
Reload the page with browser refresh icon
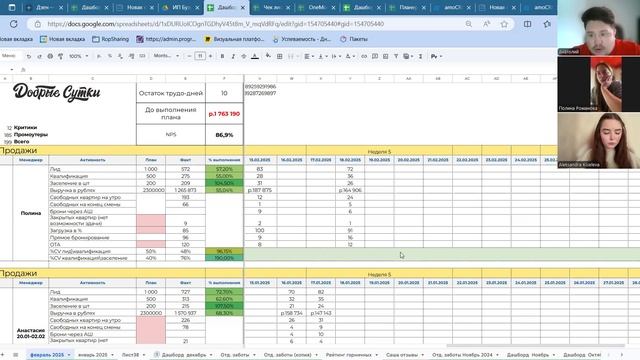13,24
